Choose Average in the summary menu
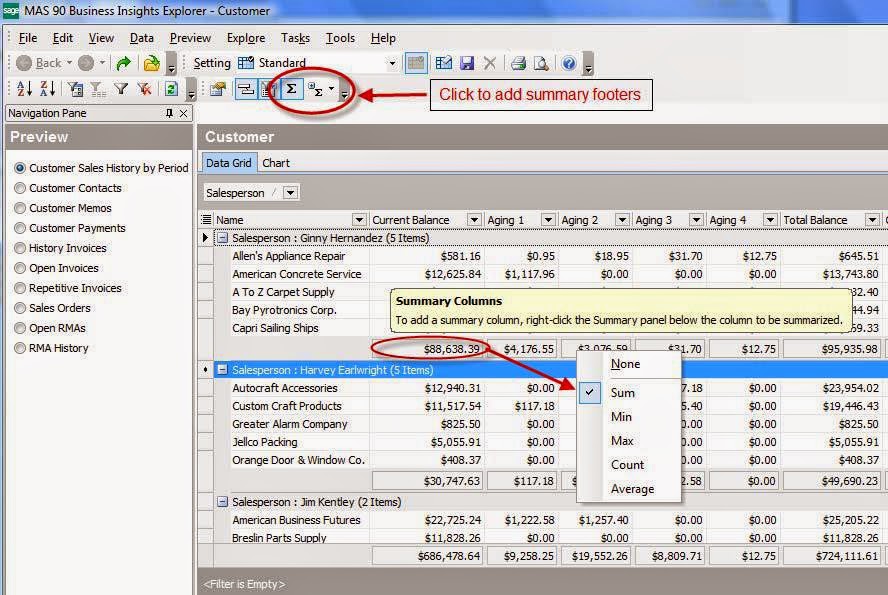The image size is (888, 595). [x=629, y=489]
